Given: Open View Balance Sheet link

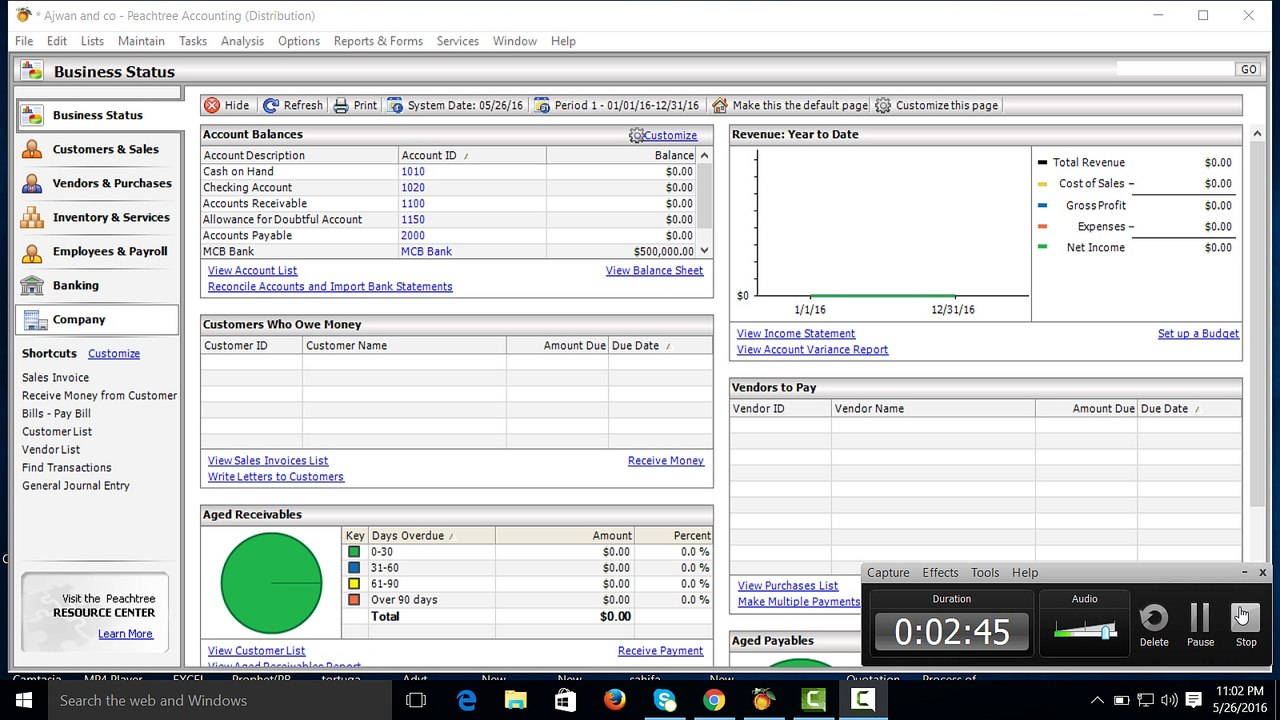Looking at the screenshot, I should pyautogui.click(x=654, y=271).
